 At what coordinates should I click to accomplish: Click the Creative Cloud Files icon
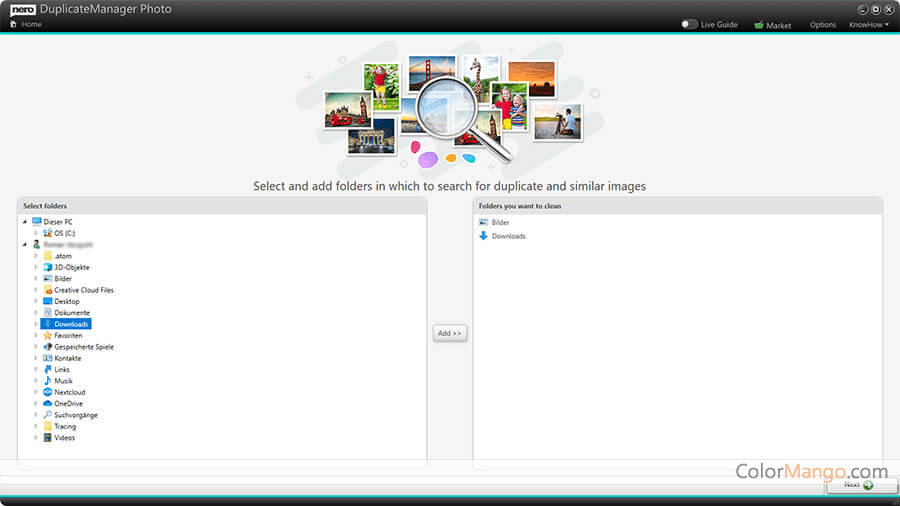click(x=48, y=290)
